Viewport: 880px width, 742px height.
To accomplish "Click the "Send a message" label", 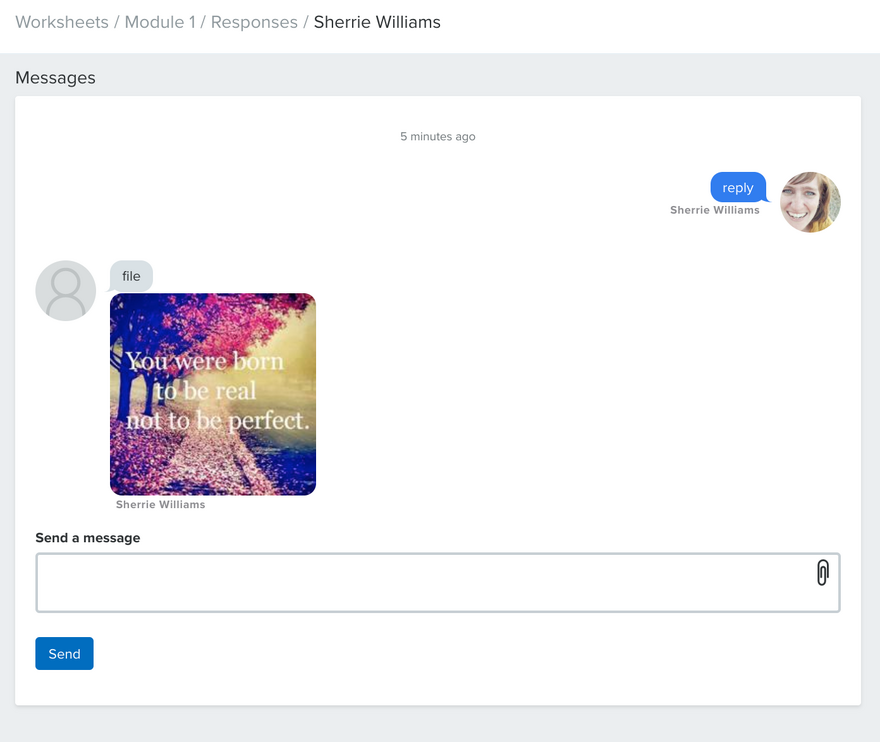I will coord(88,538).
